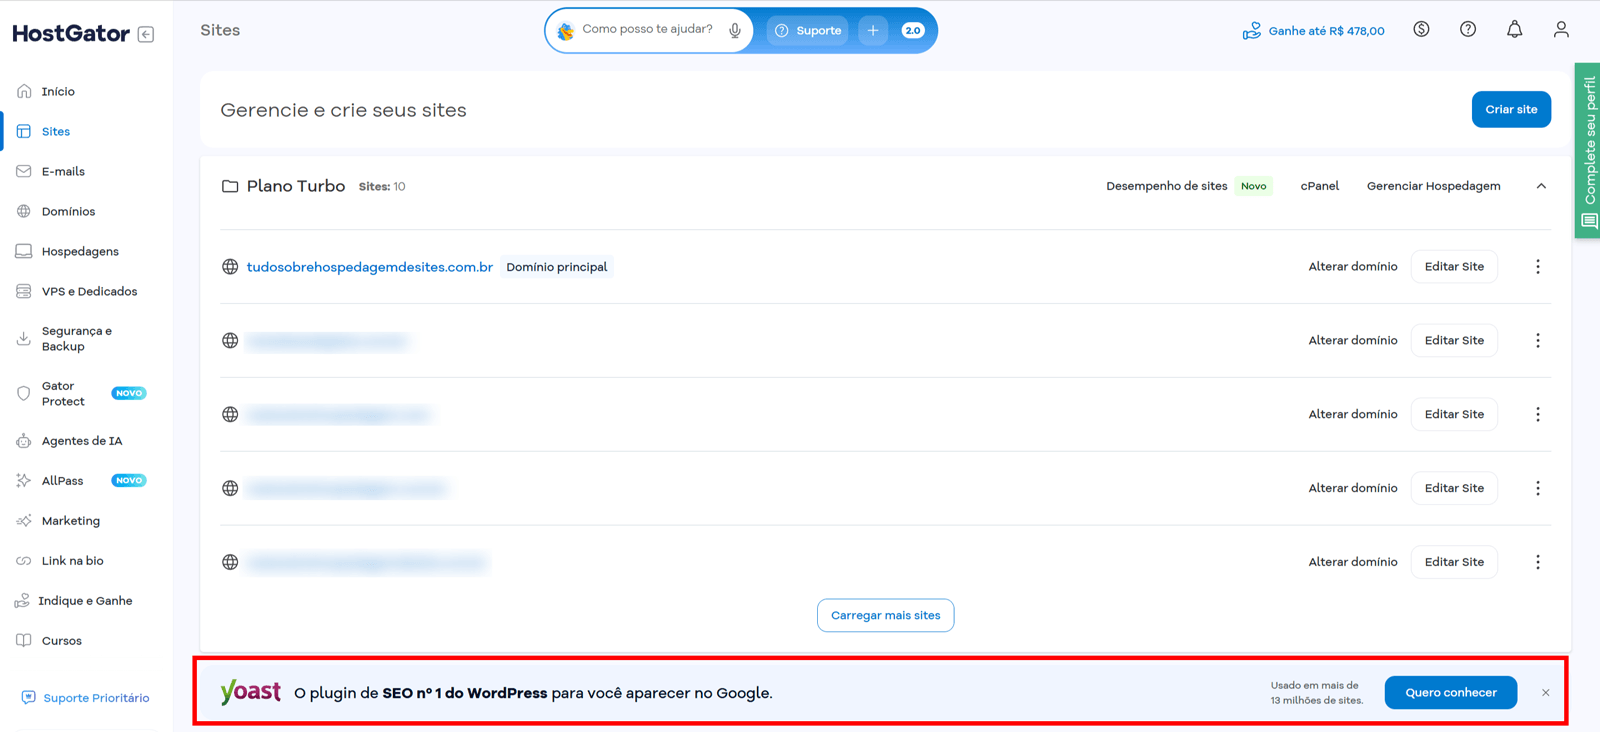Screen dimensions: 1600x732
Task: Open three-dot menu in third site row
Action: (x=1538, y=414)
